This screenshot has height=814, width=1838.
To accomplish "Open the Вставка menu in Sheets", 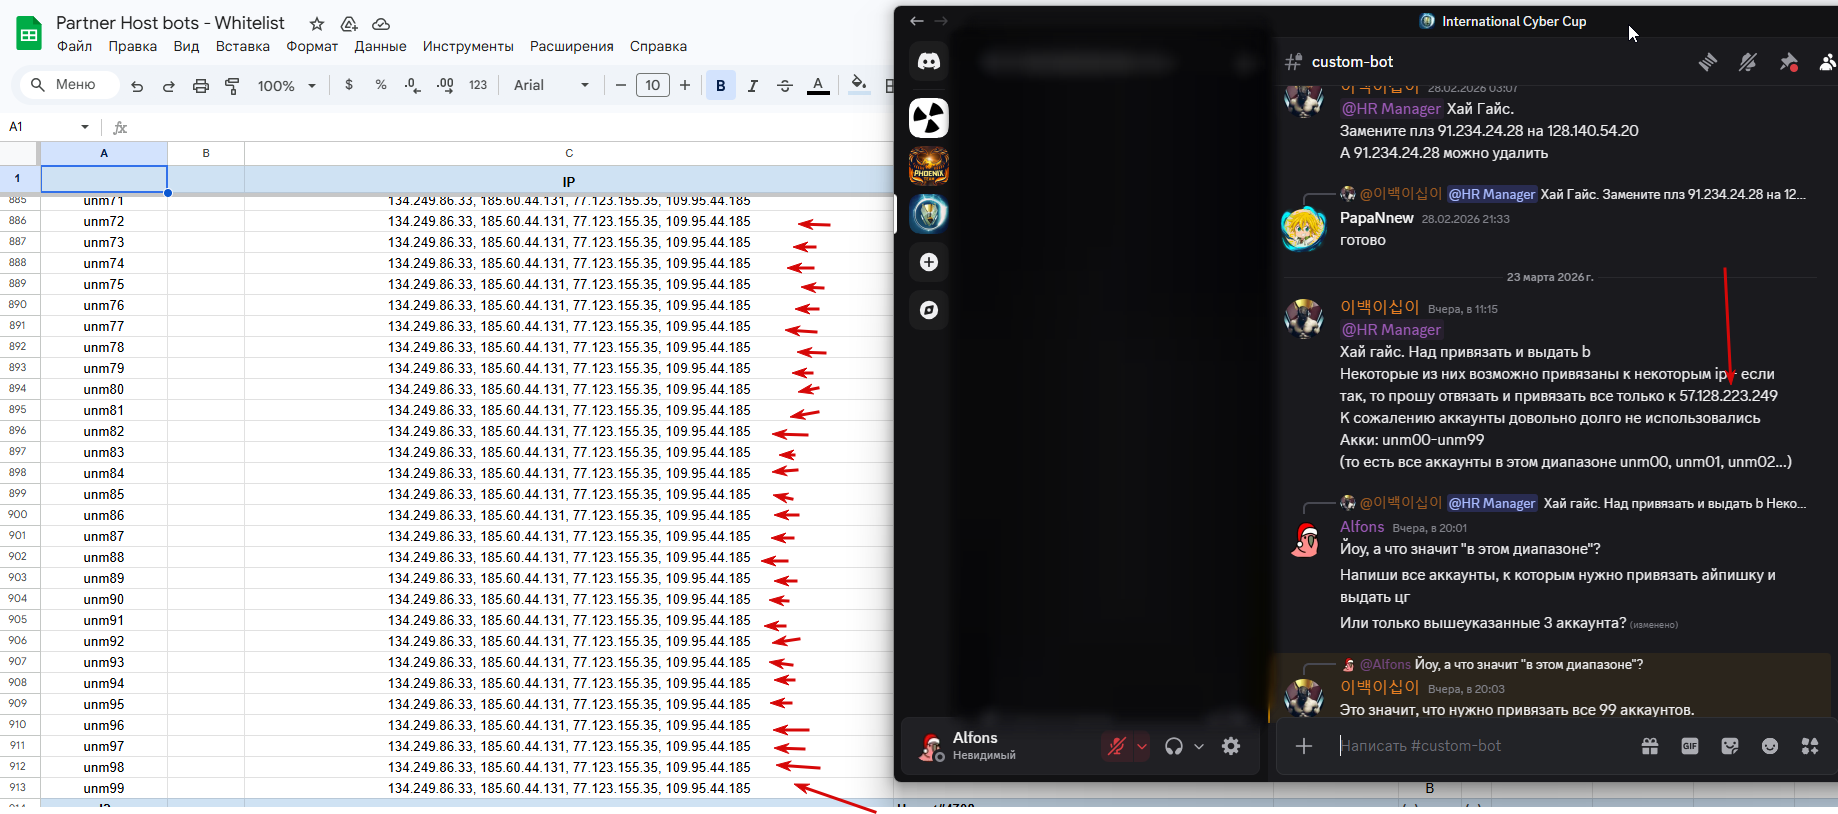I will [243, 46].
